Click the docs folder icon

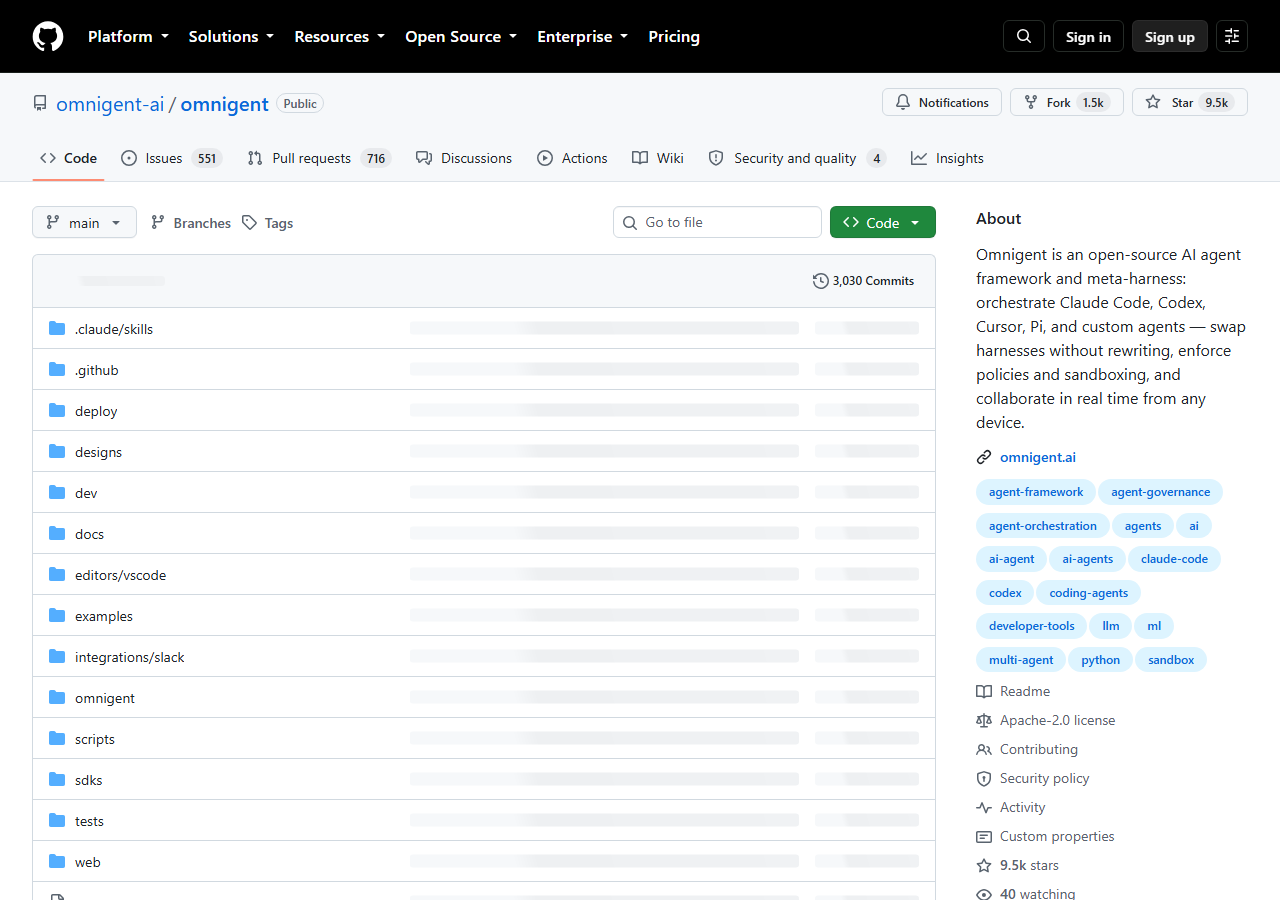tap(57, 534)
